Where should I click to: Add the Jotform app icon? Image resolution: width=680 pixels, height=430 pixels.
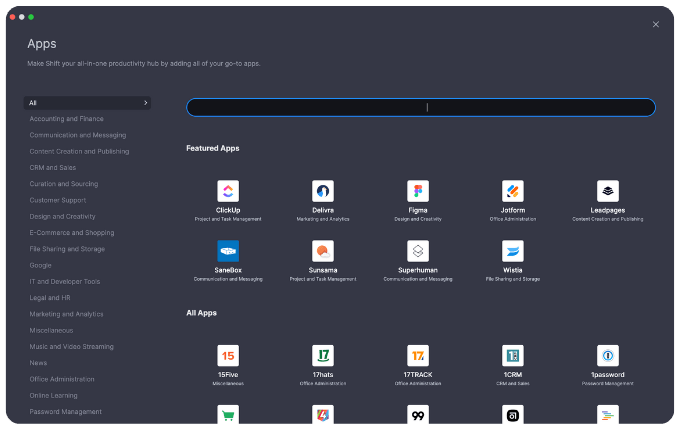[512, 191]
